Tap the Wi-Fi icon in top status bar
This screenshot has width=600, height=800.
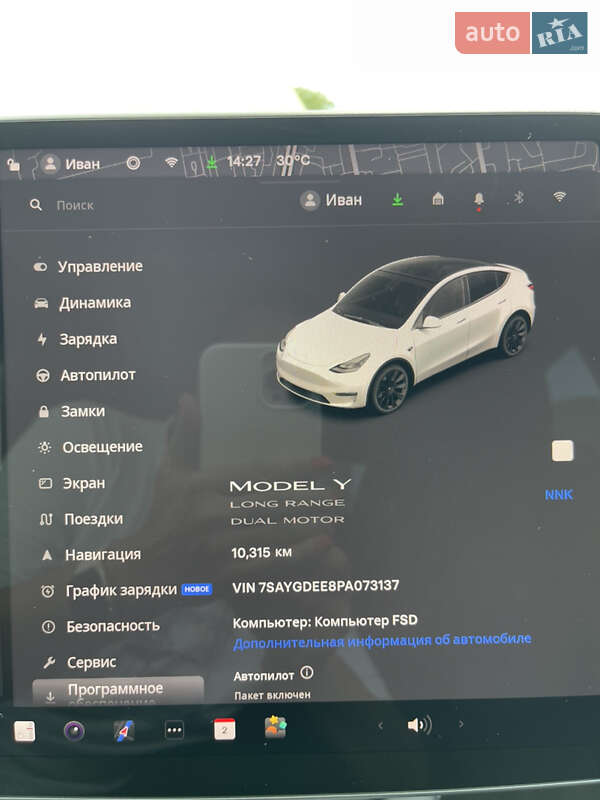[x=171, y=162]
